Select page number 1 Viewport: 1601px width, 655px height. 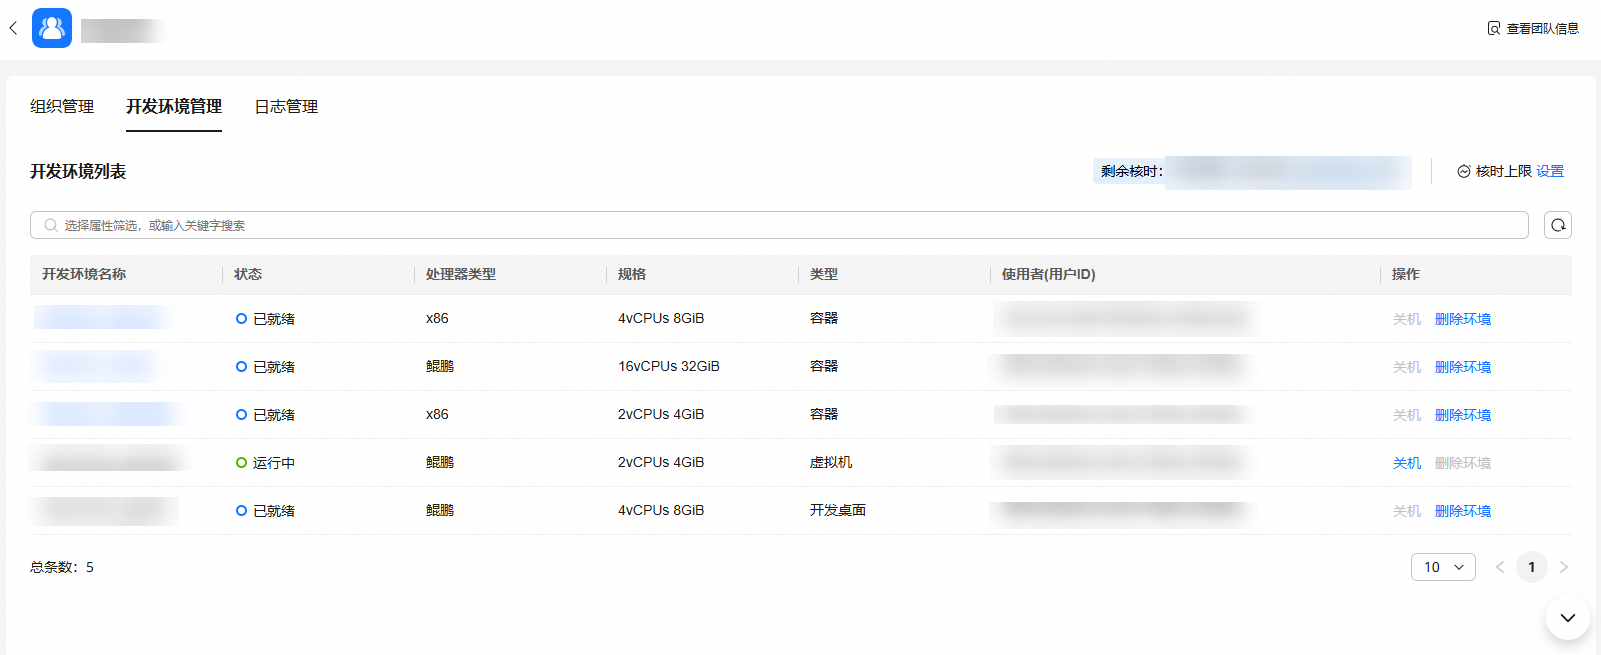pyautogui.click(x=1532, y=567)
